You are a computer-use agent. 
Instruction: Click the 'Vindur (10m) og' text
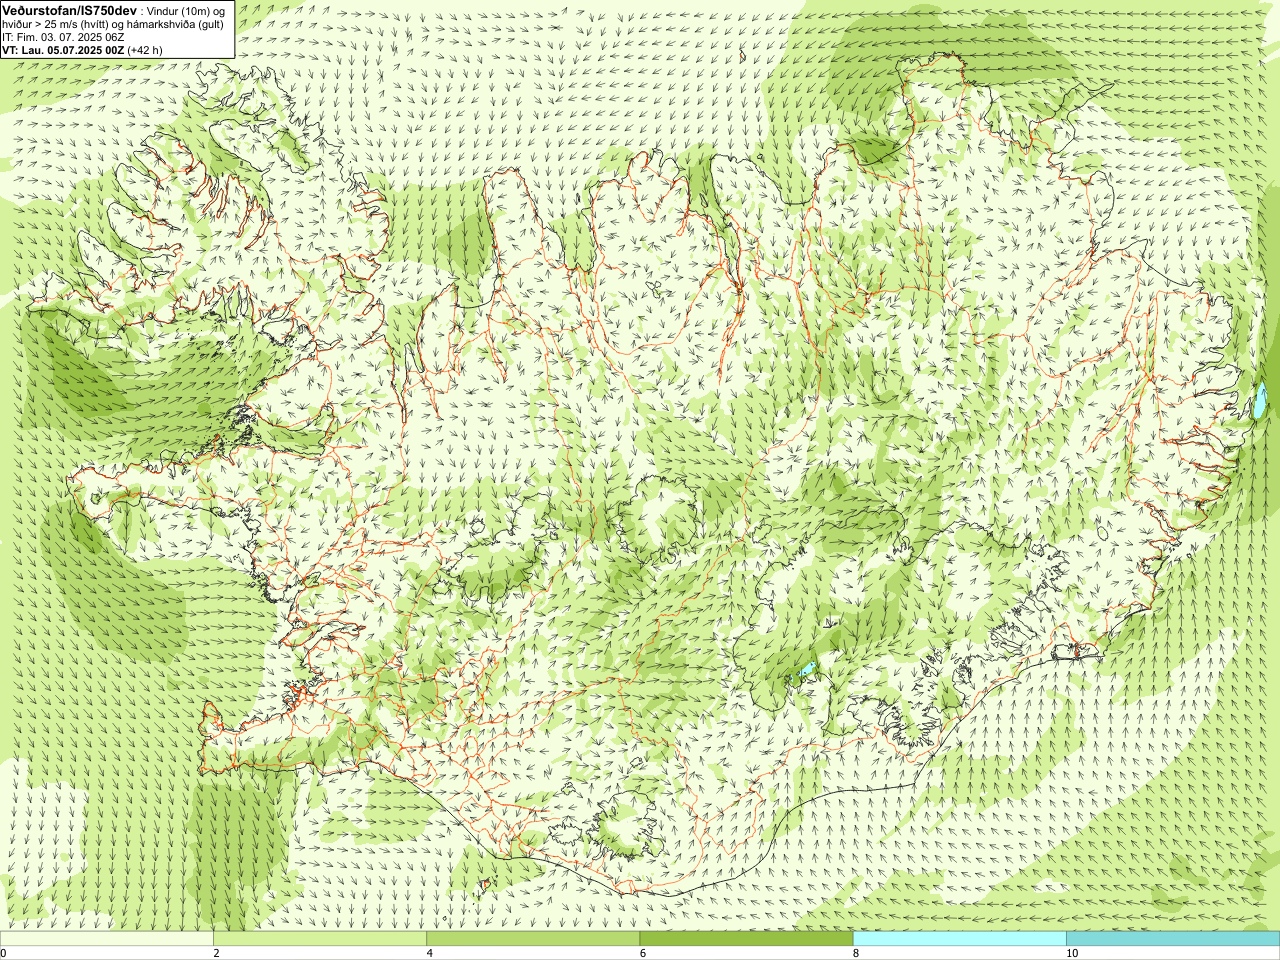tap(186, 10)
